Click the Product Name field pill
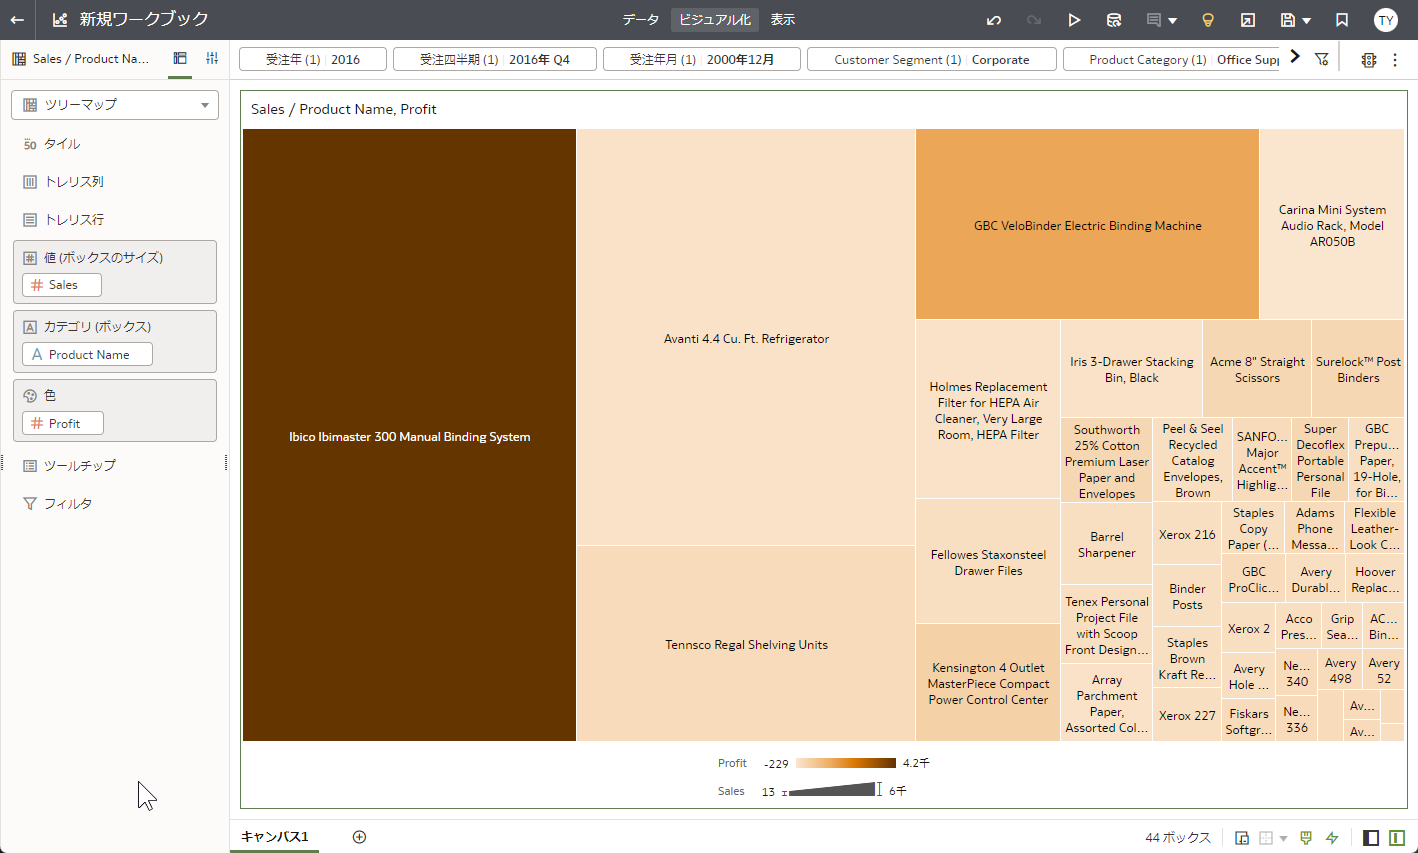1418x853 pixels. pyautogui.click(x=87, y=354)
